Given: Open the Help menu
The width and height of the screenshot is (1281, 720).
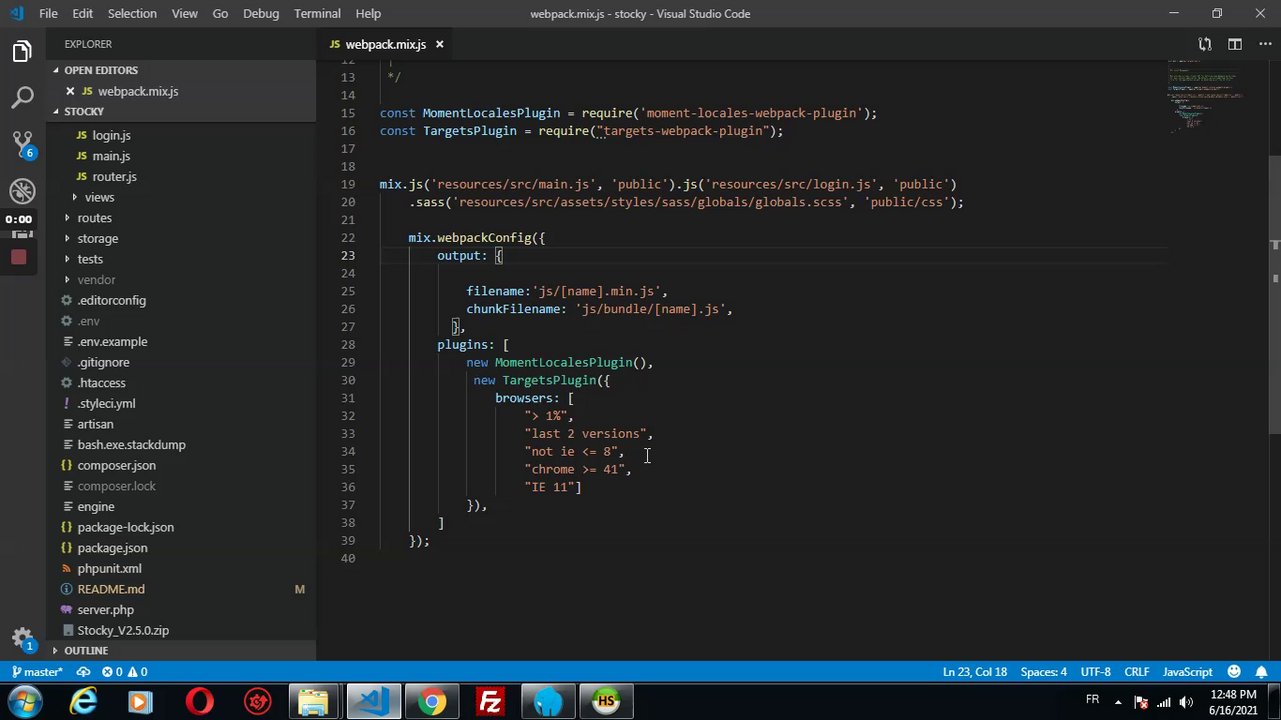Looking at the screenshot, I should coord(368,14).
